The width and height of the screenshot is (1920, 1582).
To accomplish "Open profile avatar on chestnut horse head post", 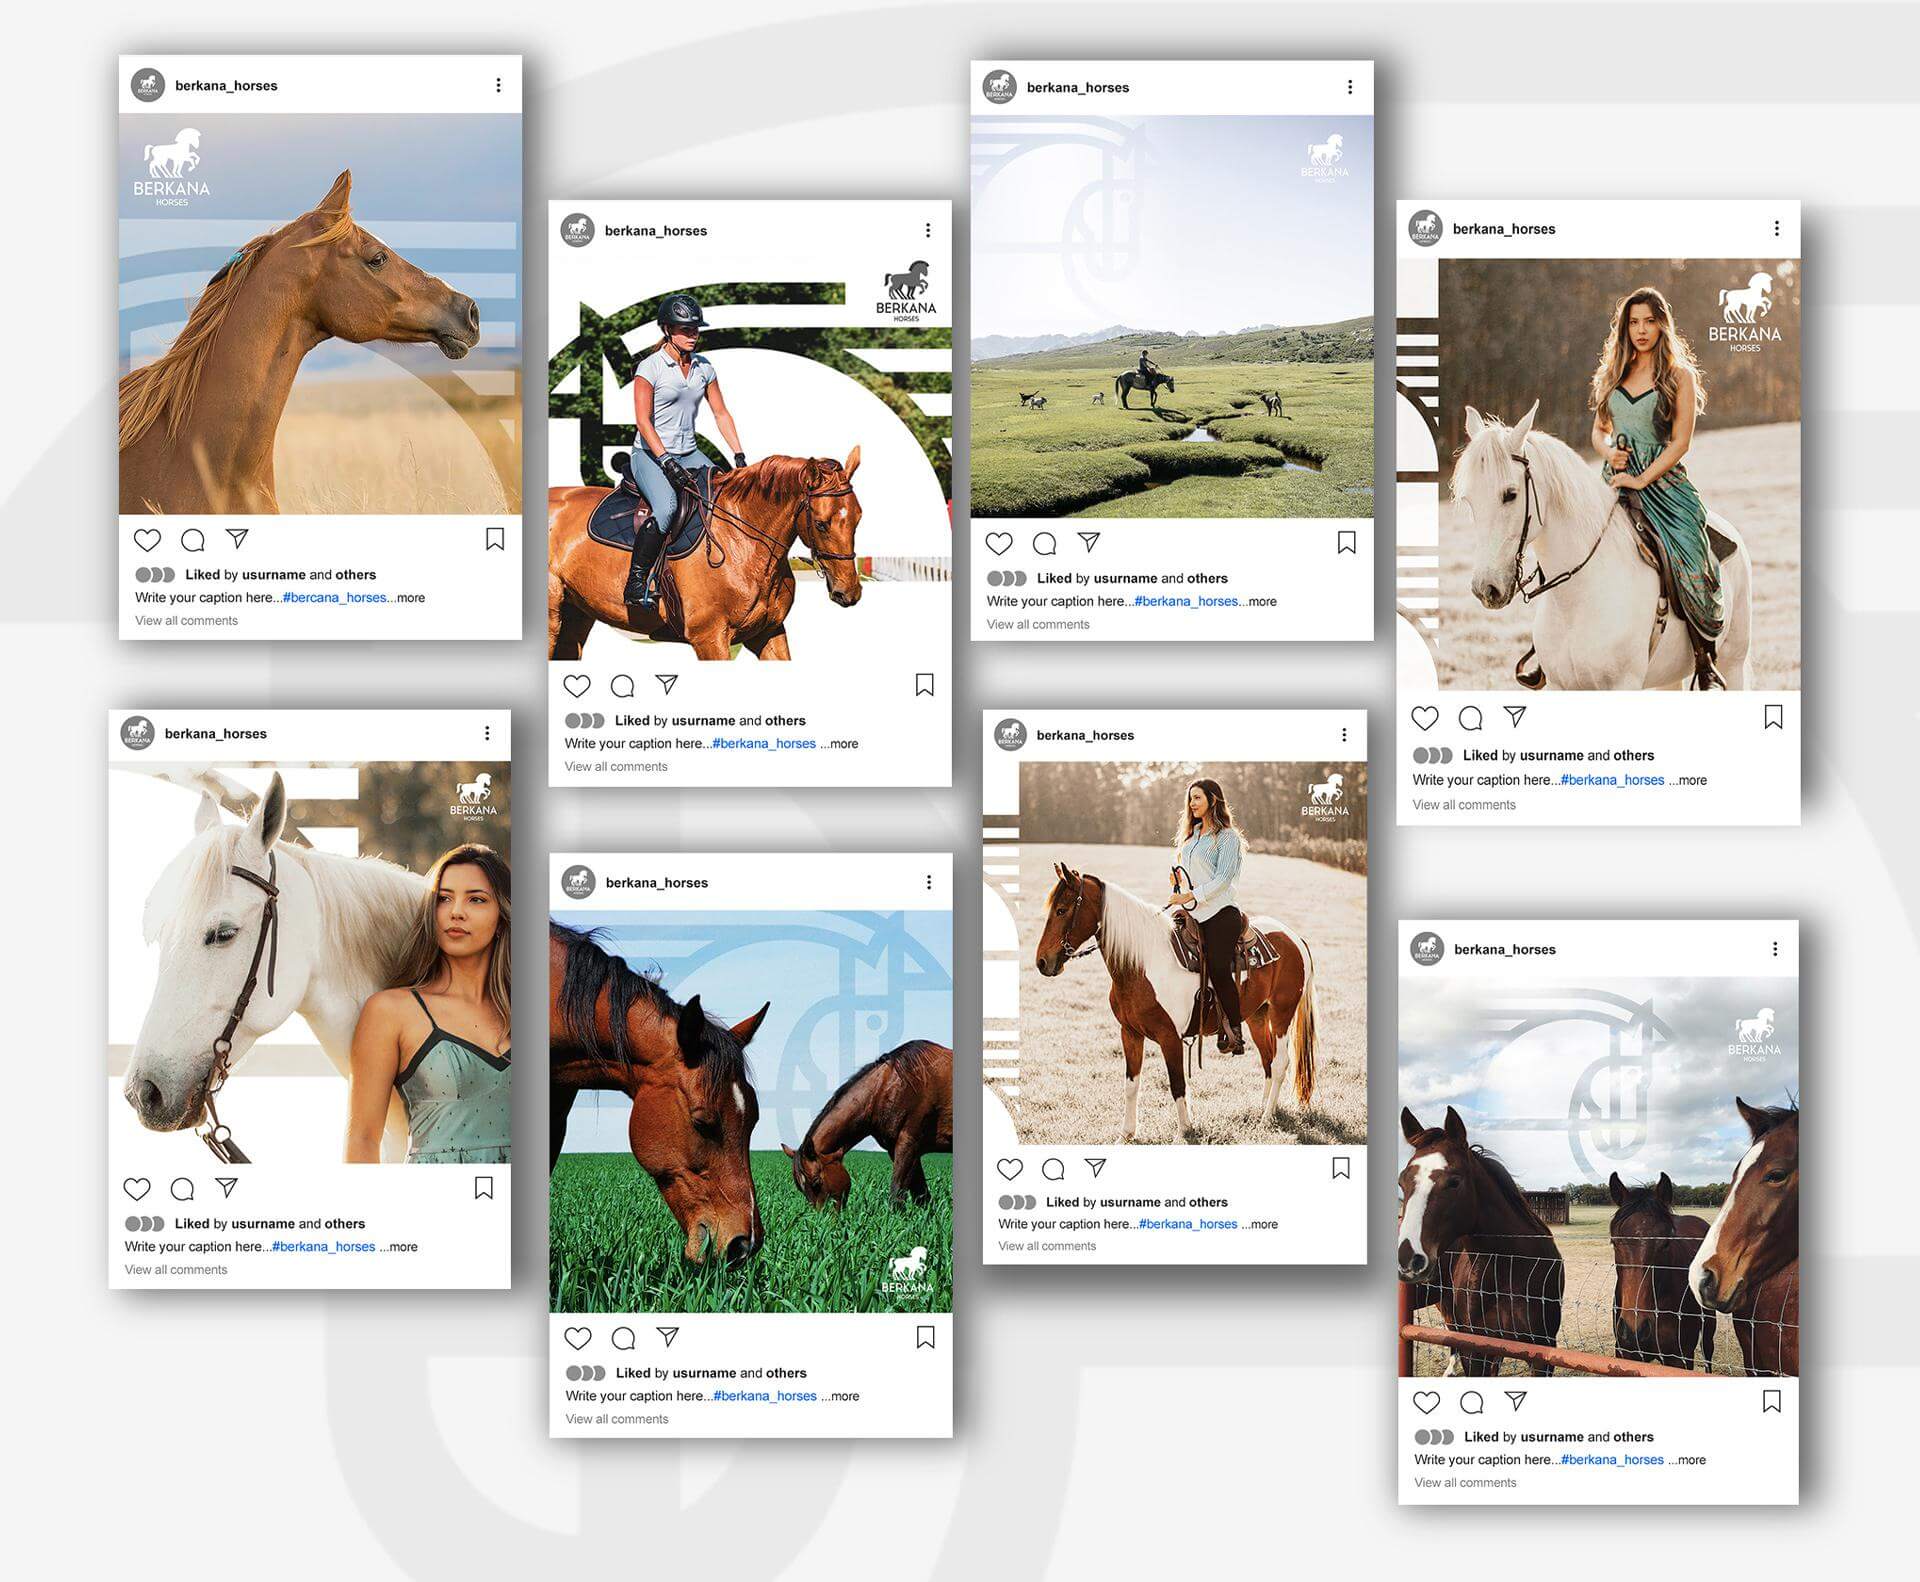I will pyautogui.click(x=148, y=85).
